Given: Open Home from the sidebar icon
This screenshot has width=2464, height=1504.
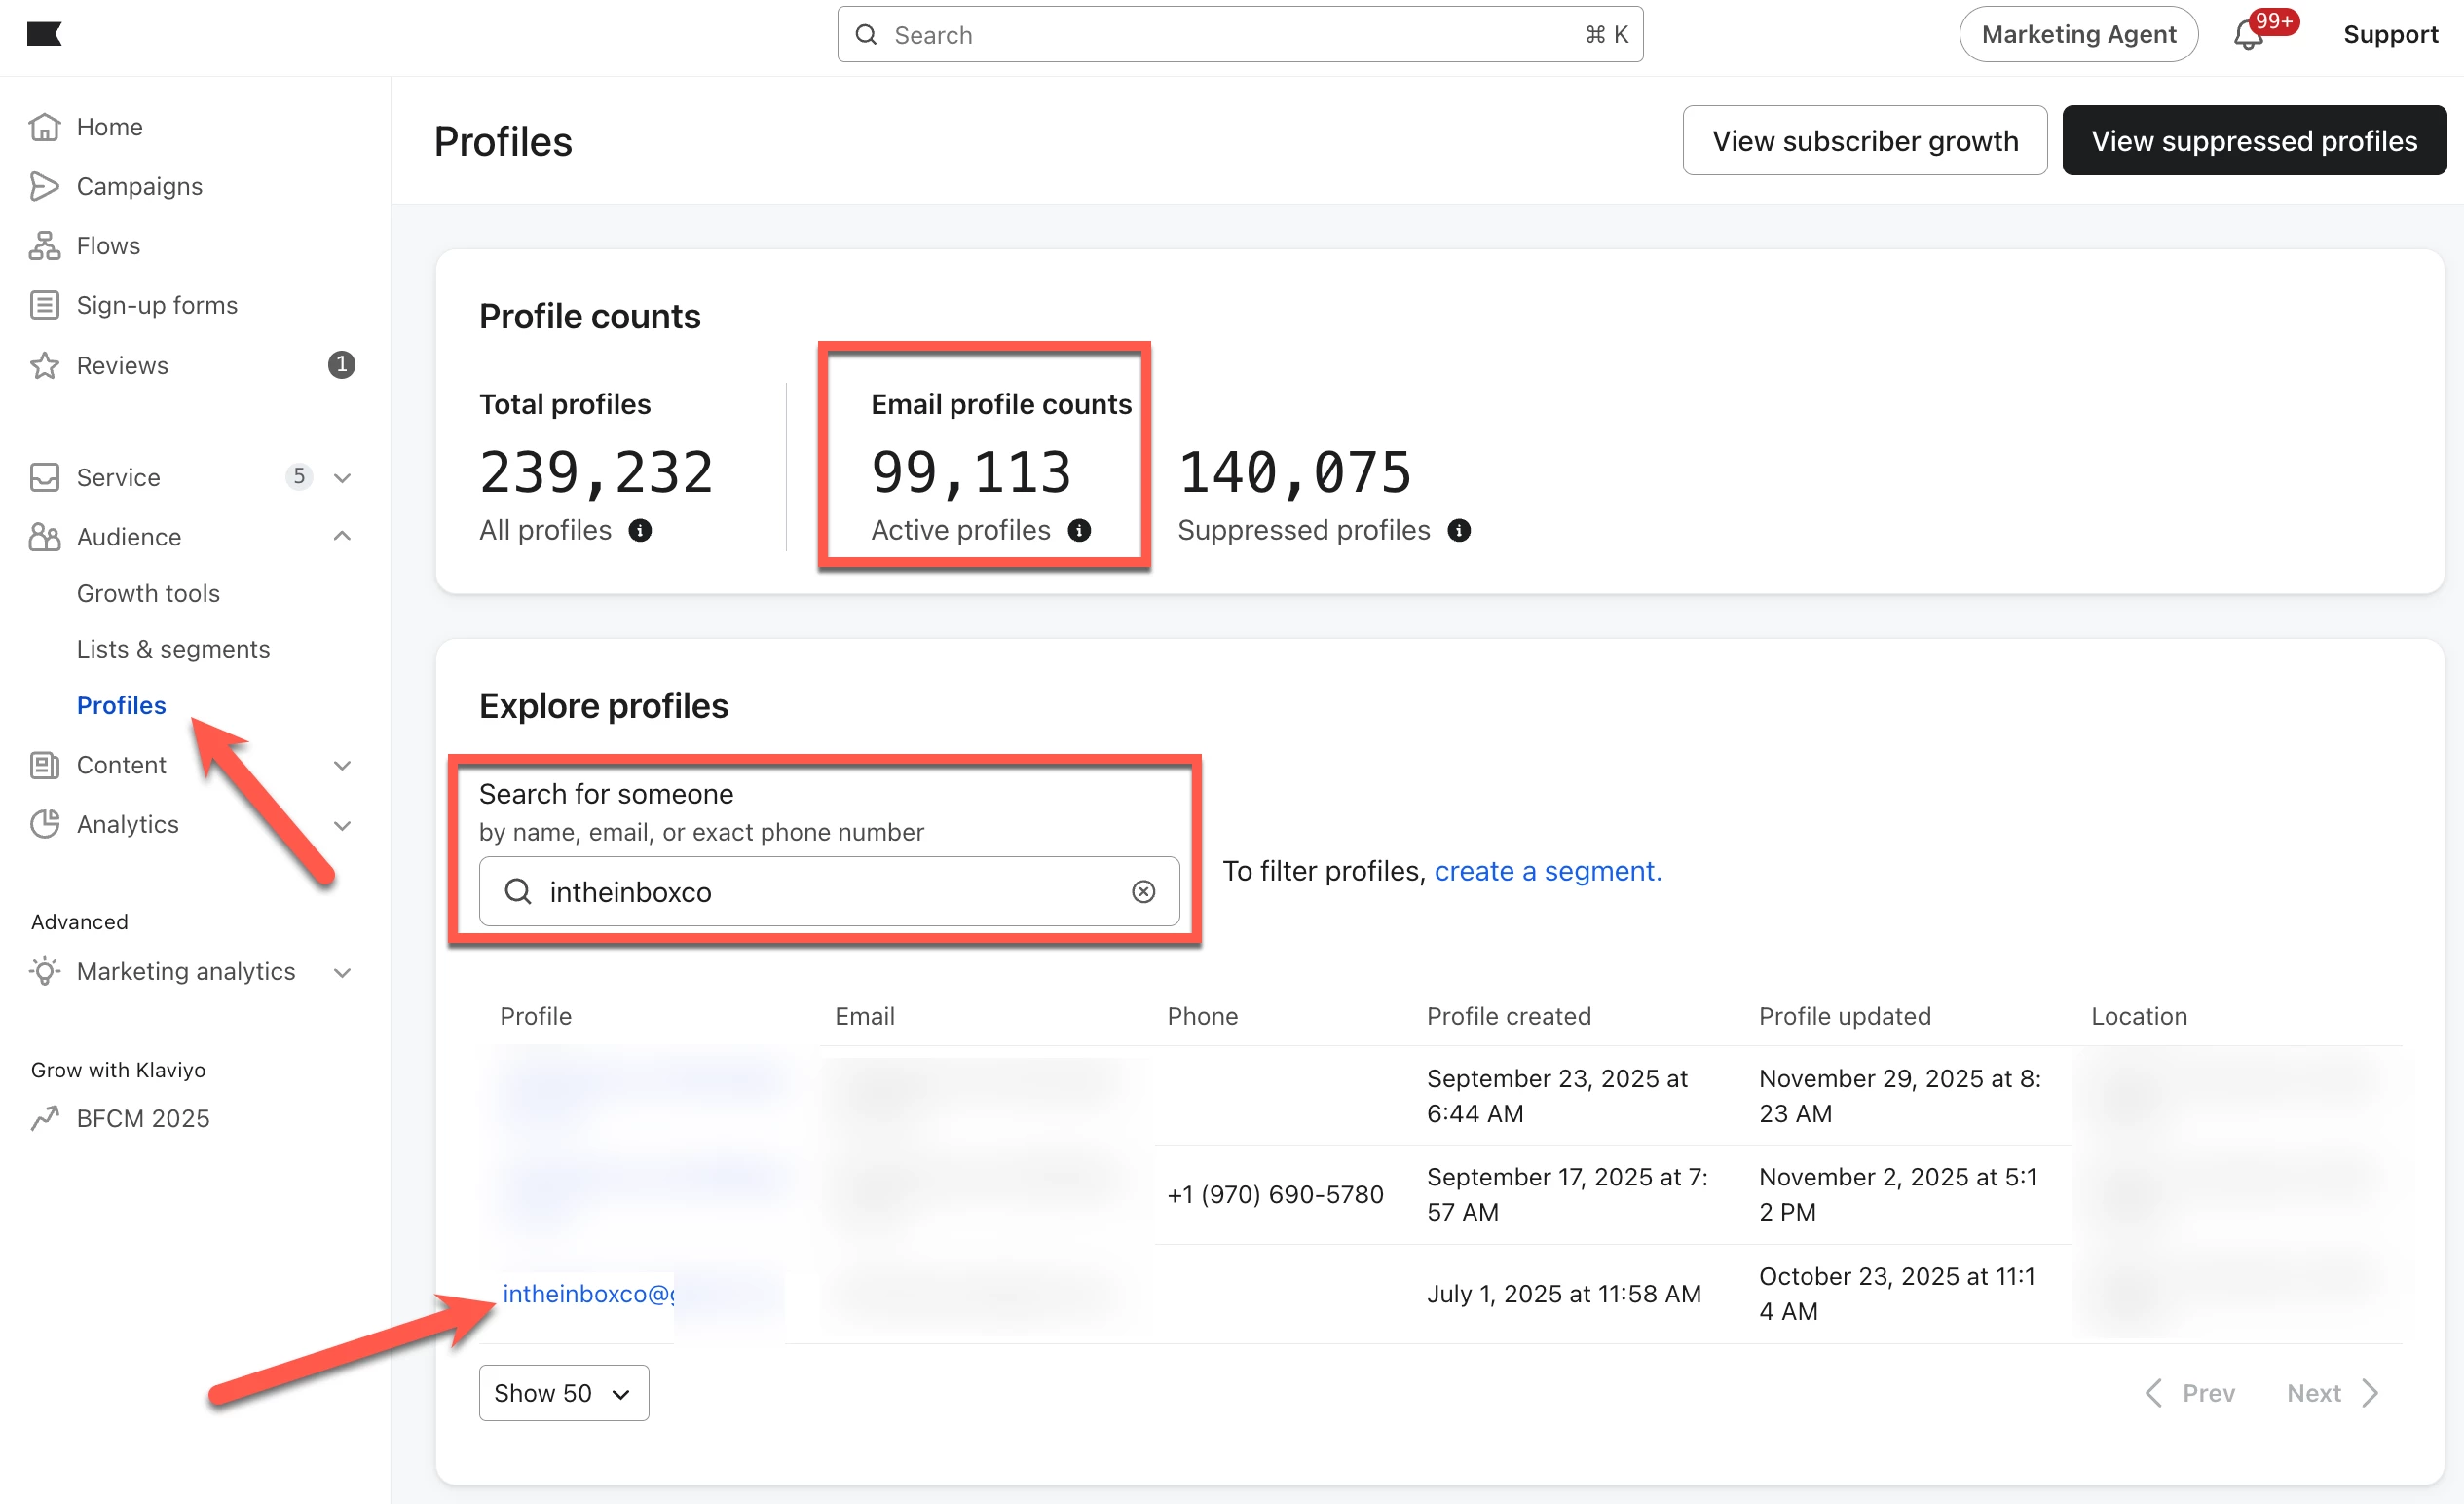Looking at the screenshot, I should [44, 127].
